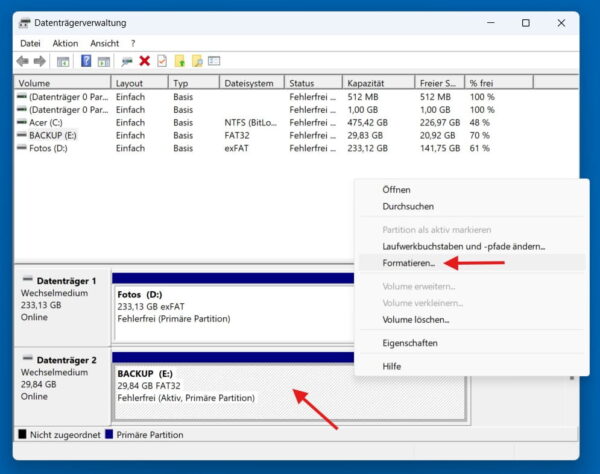Select the Fotos (D:) partition block
Screen dimensions: 600x474
tap(234, 314)
